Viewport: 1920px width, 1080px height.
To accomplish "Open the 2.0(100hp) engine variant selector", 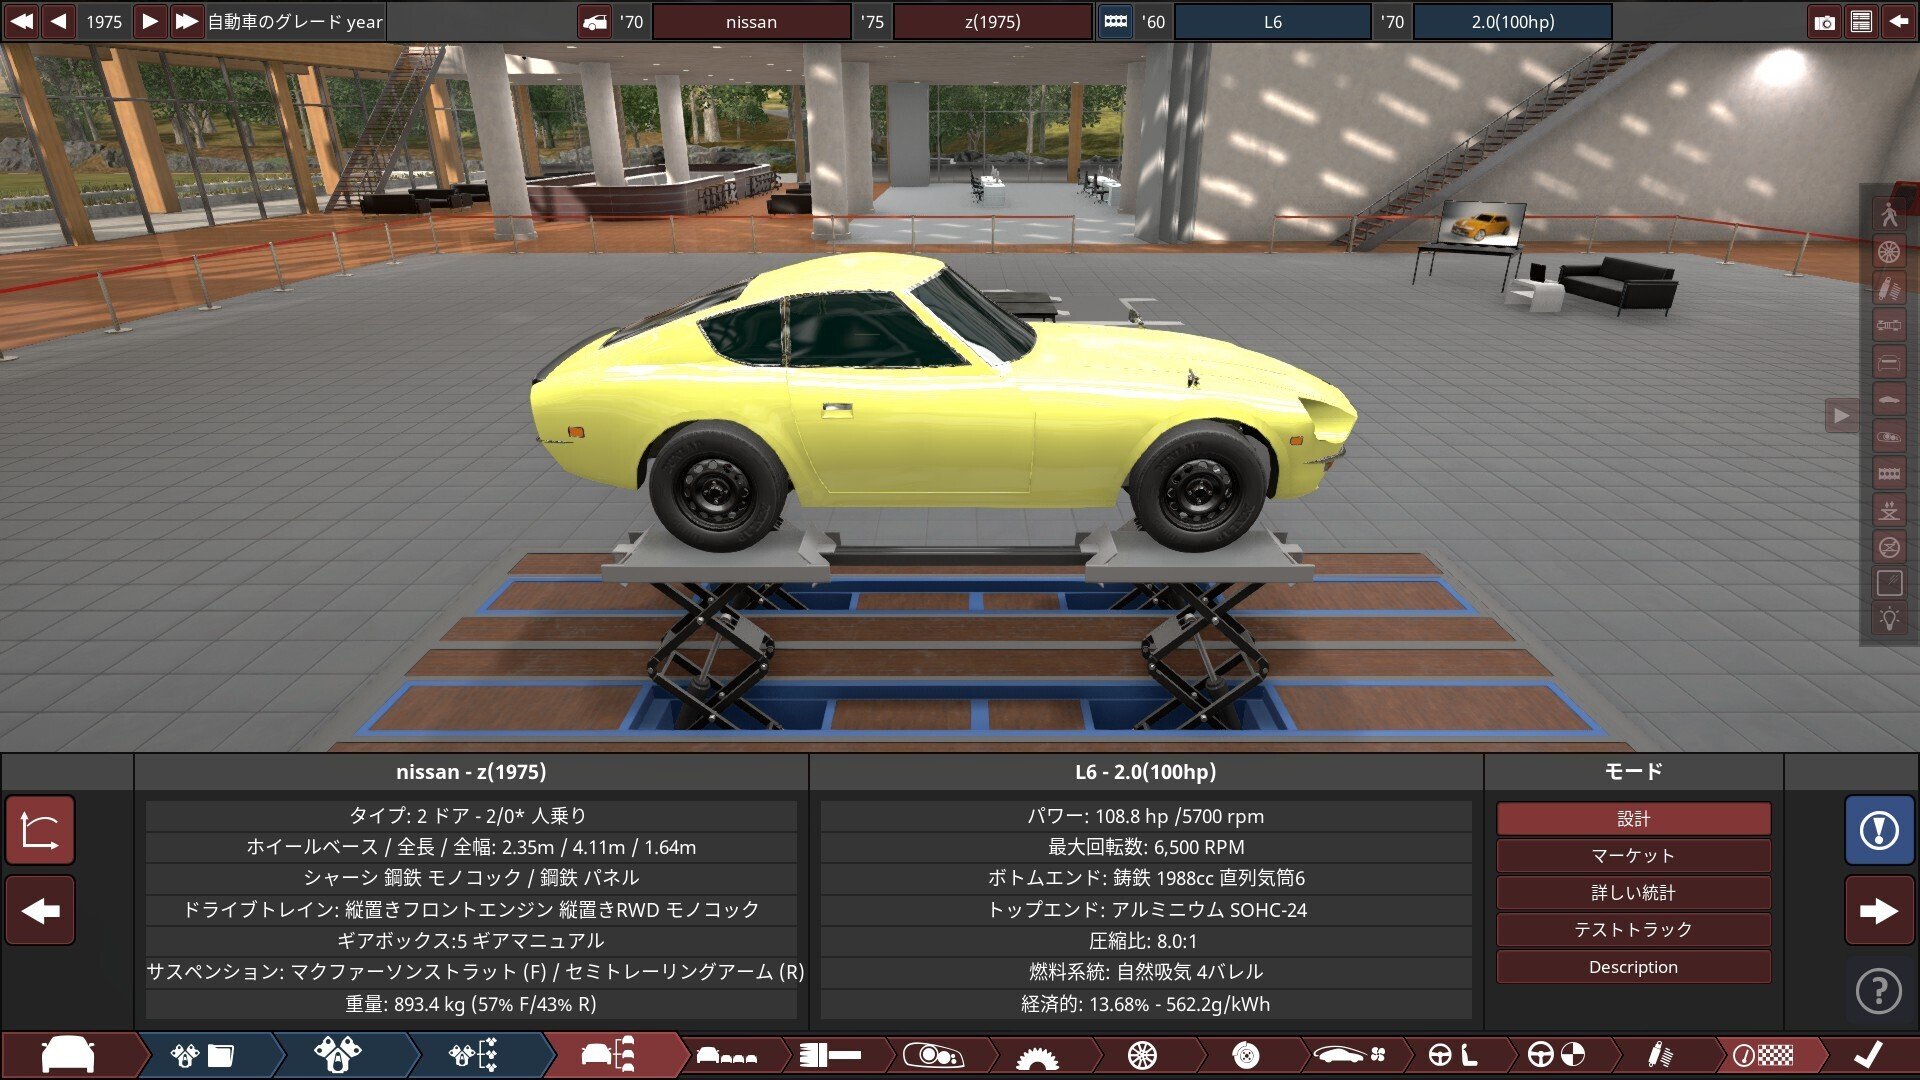I will (1512, 21).
